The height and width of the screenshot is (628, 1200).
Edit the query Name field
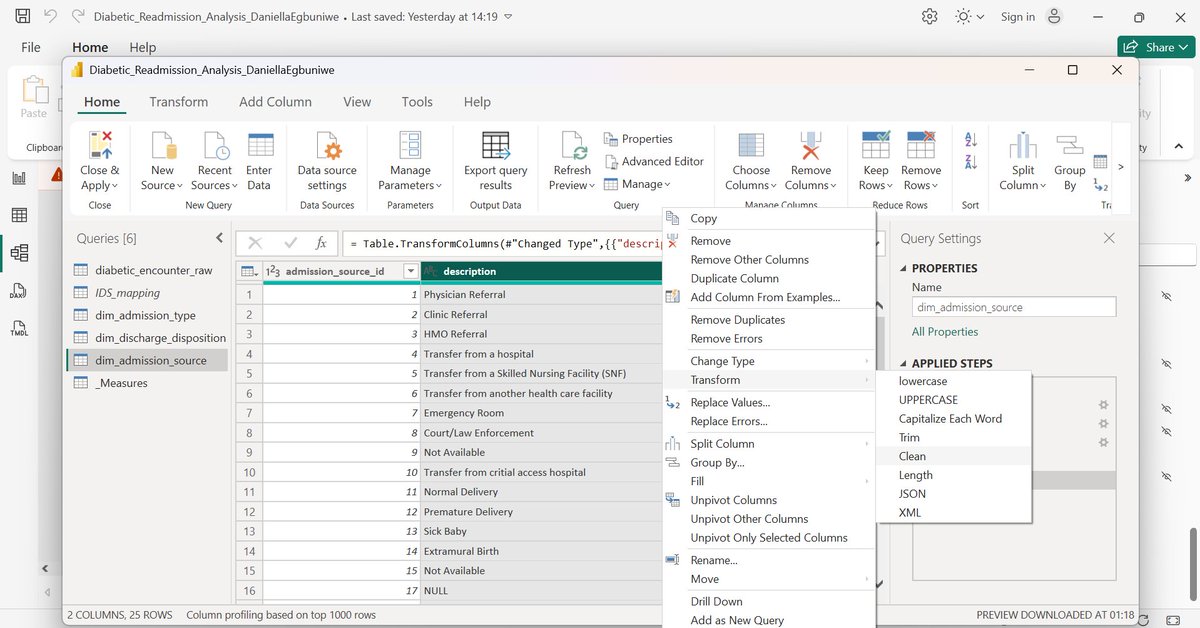(x=1014, y=308)
